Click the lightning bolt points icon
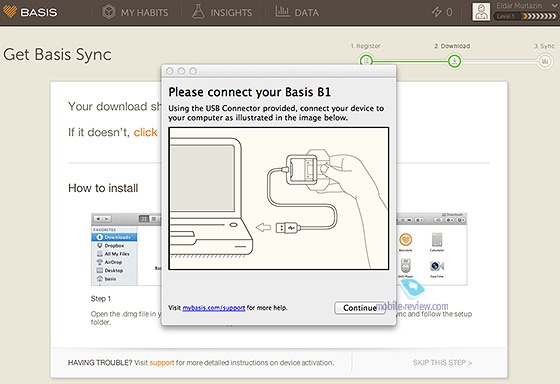The width and height of the screenshot is (560, 384). click(436, 12)
